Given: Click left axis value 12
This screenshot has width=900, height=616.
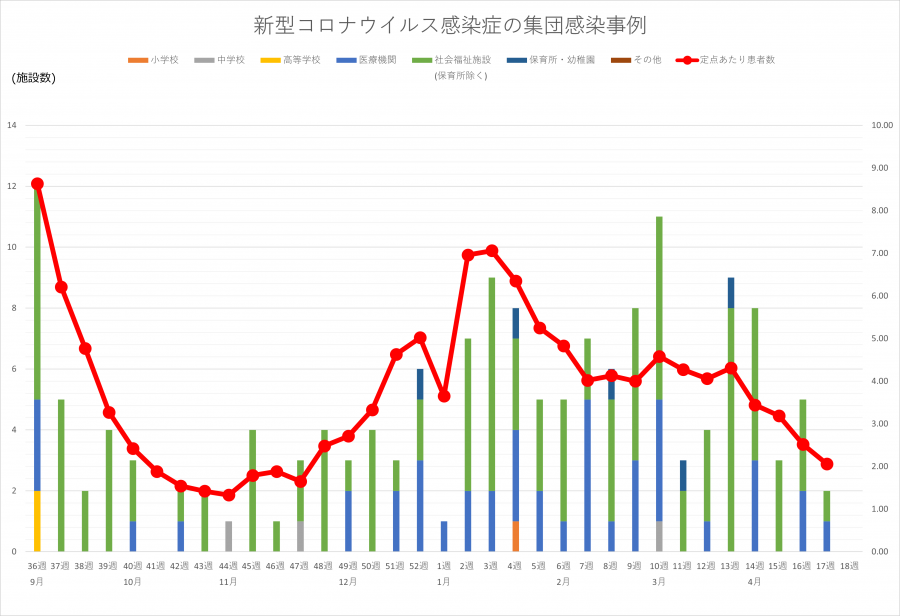Looking at the screenshot, I should (12, 186).
